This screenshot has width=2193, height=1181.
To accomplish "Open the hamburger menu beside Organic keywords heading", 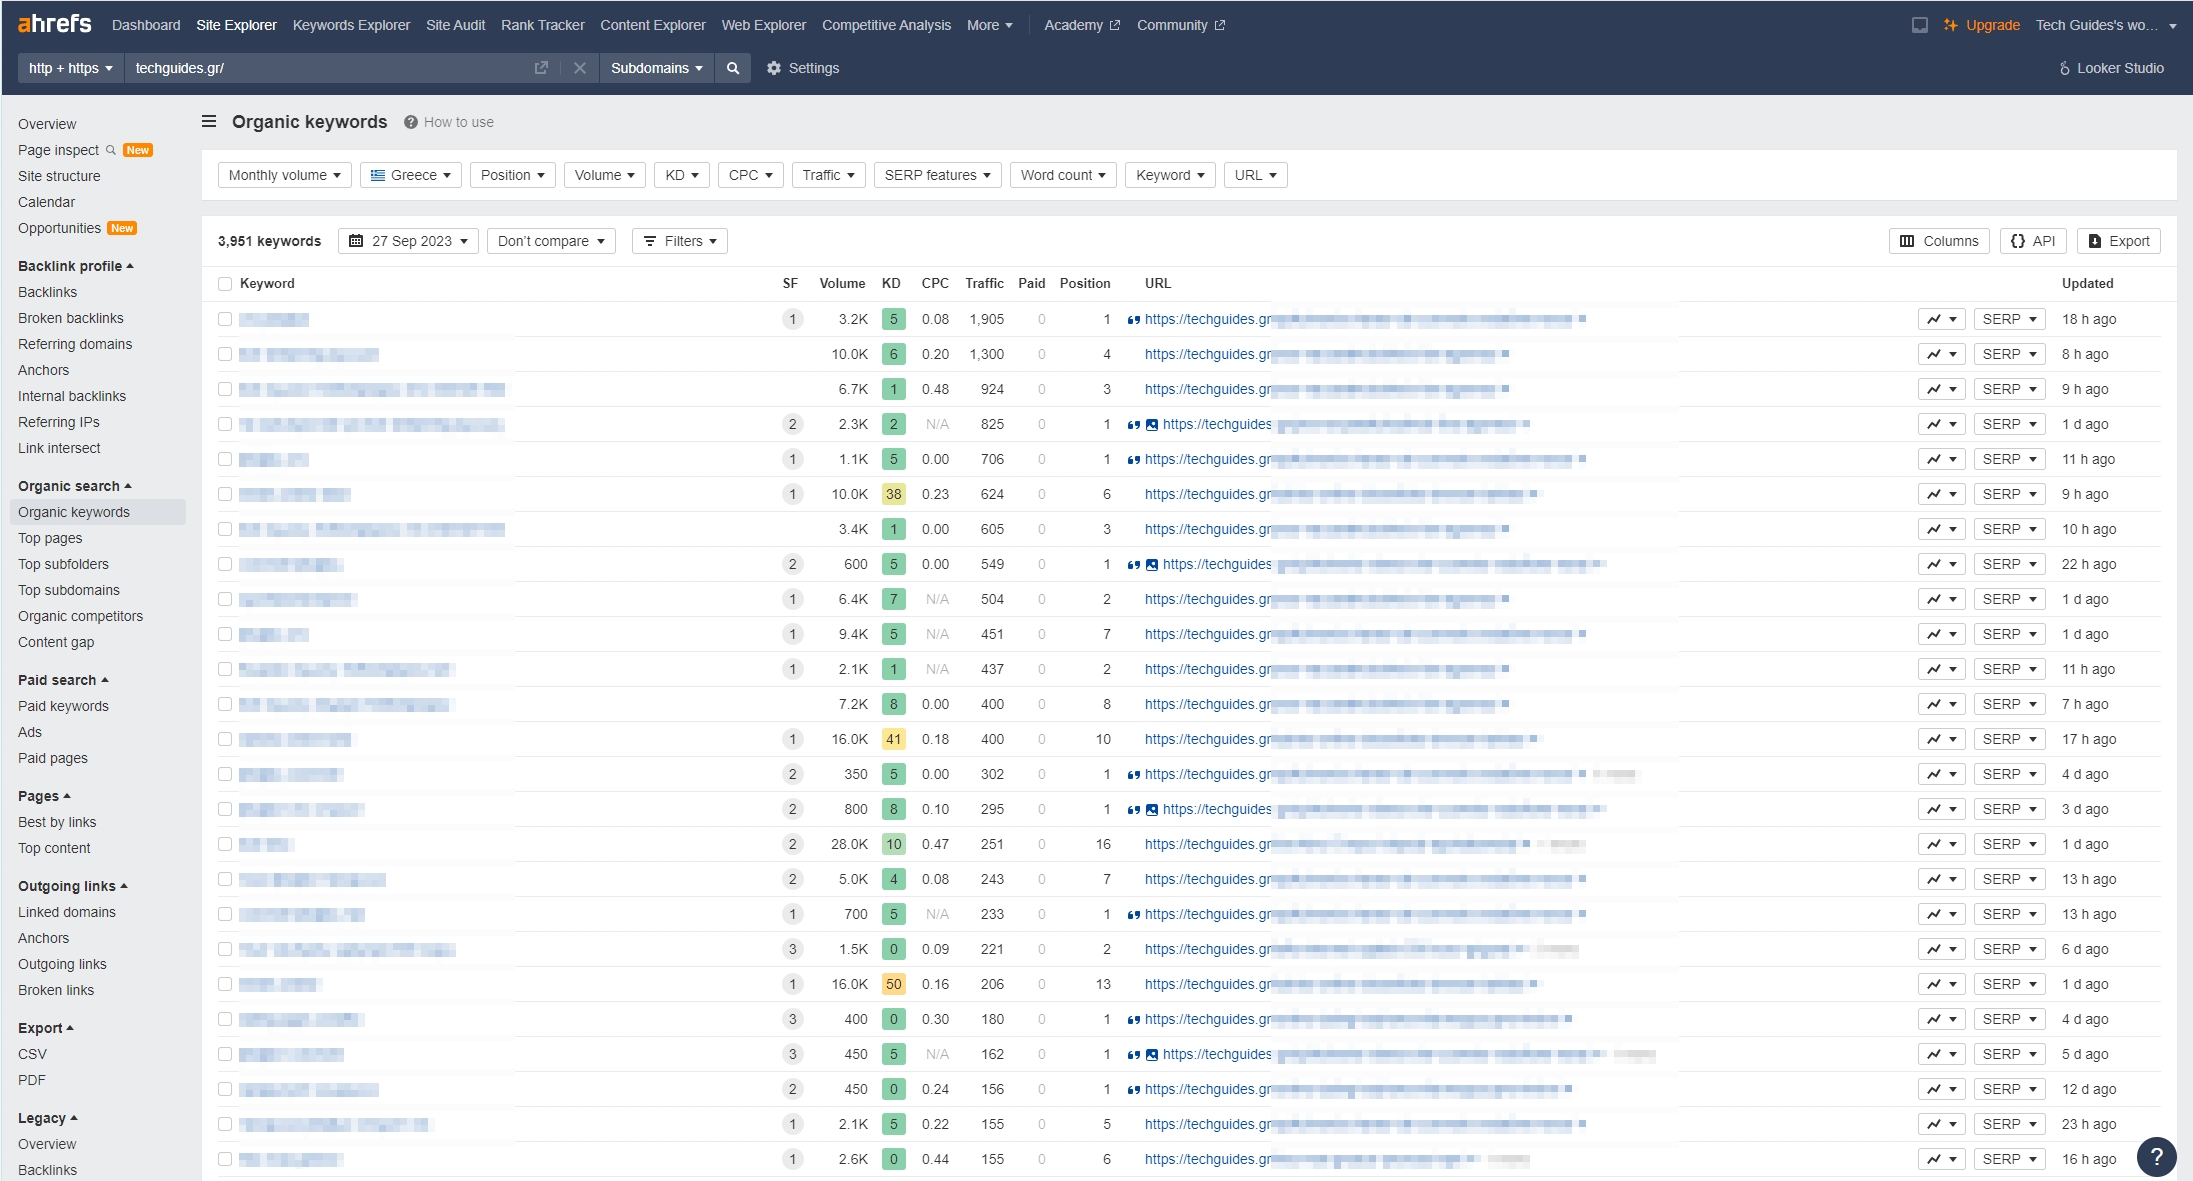I will pyautogui.click(x=209, y=121).
